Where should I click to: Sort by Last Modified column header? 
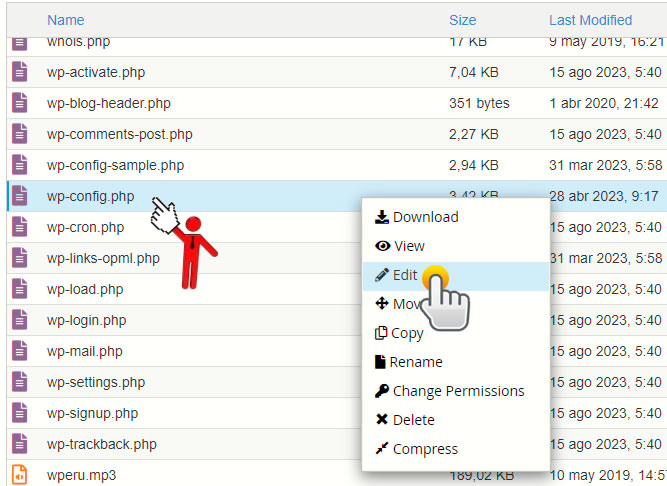click(x=590, y=20)
